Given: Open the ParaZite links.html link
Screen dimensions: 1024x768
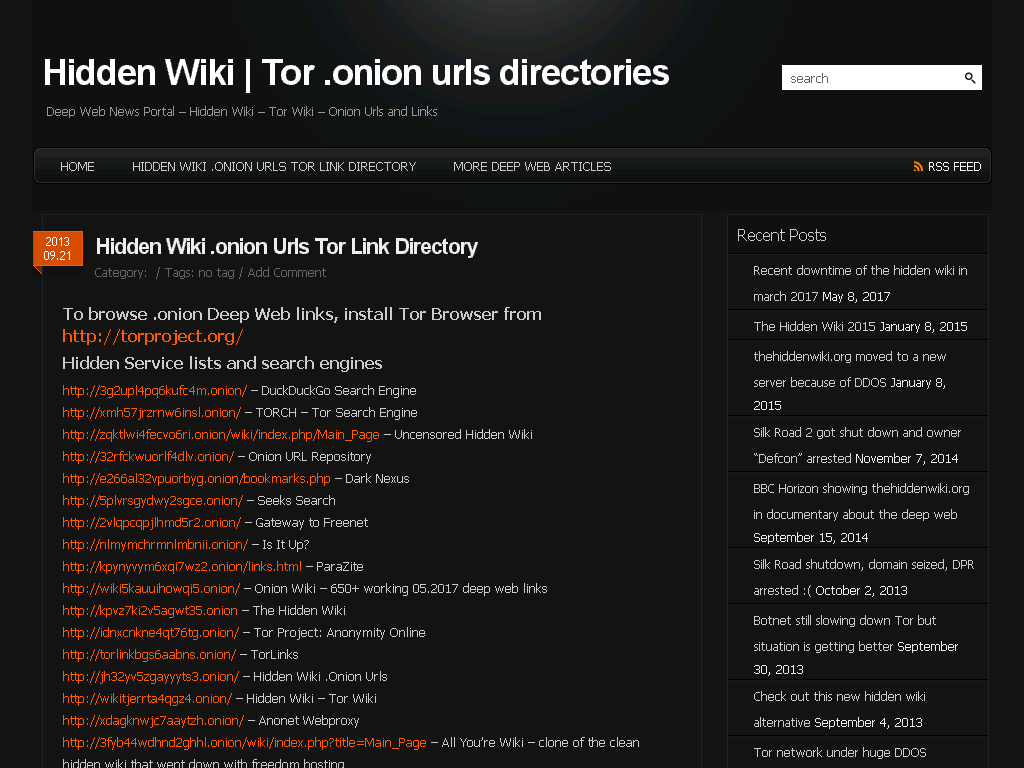Looking at the screenshot, I should click(x=182, y=567).
